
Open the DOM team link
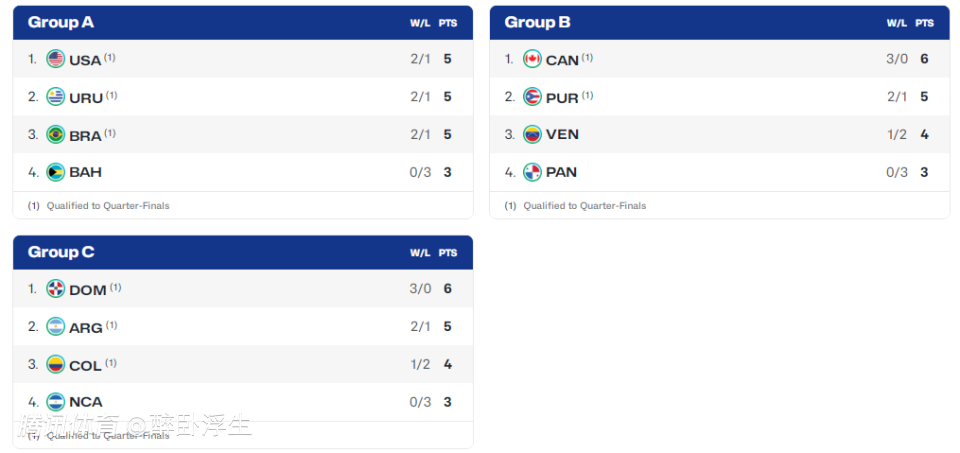pos(88,290)
